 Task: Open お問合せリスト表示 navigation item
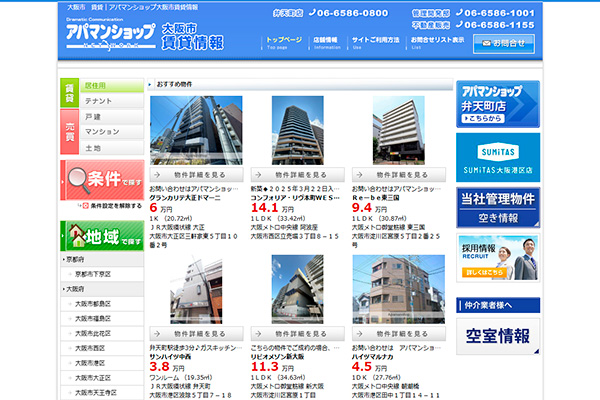[x=437, y=42]
